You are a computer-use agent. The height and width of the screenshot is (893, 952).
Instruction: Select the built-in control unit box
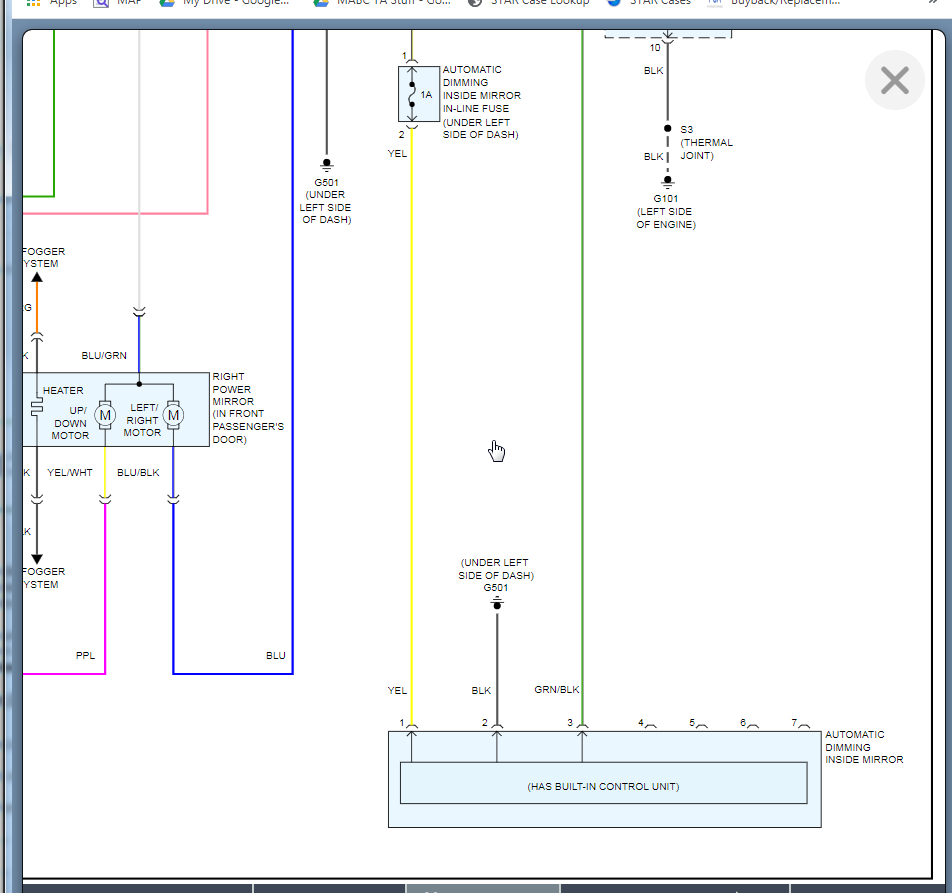tap(604, 783)
